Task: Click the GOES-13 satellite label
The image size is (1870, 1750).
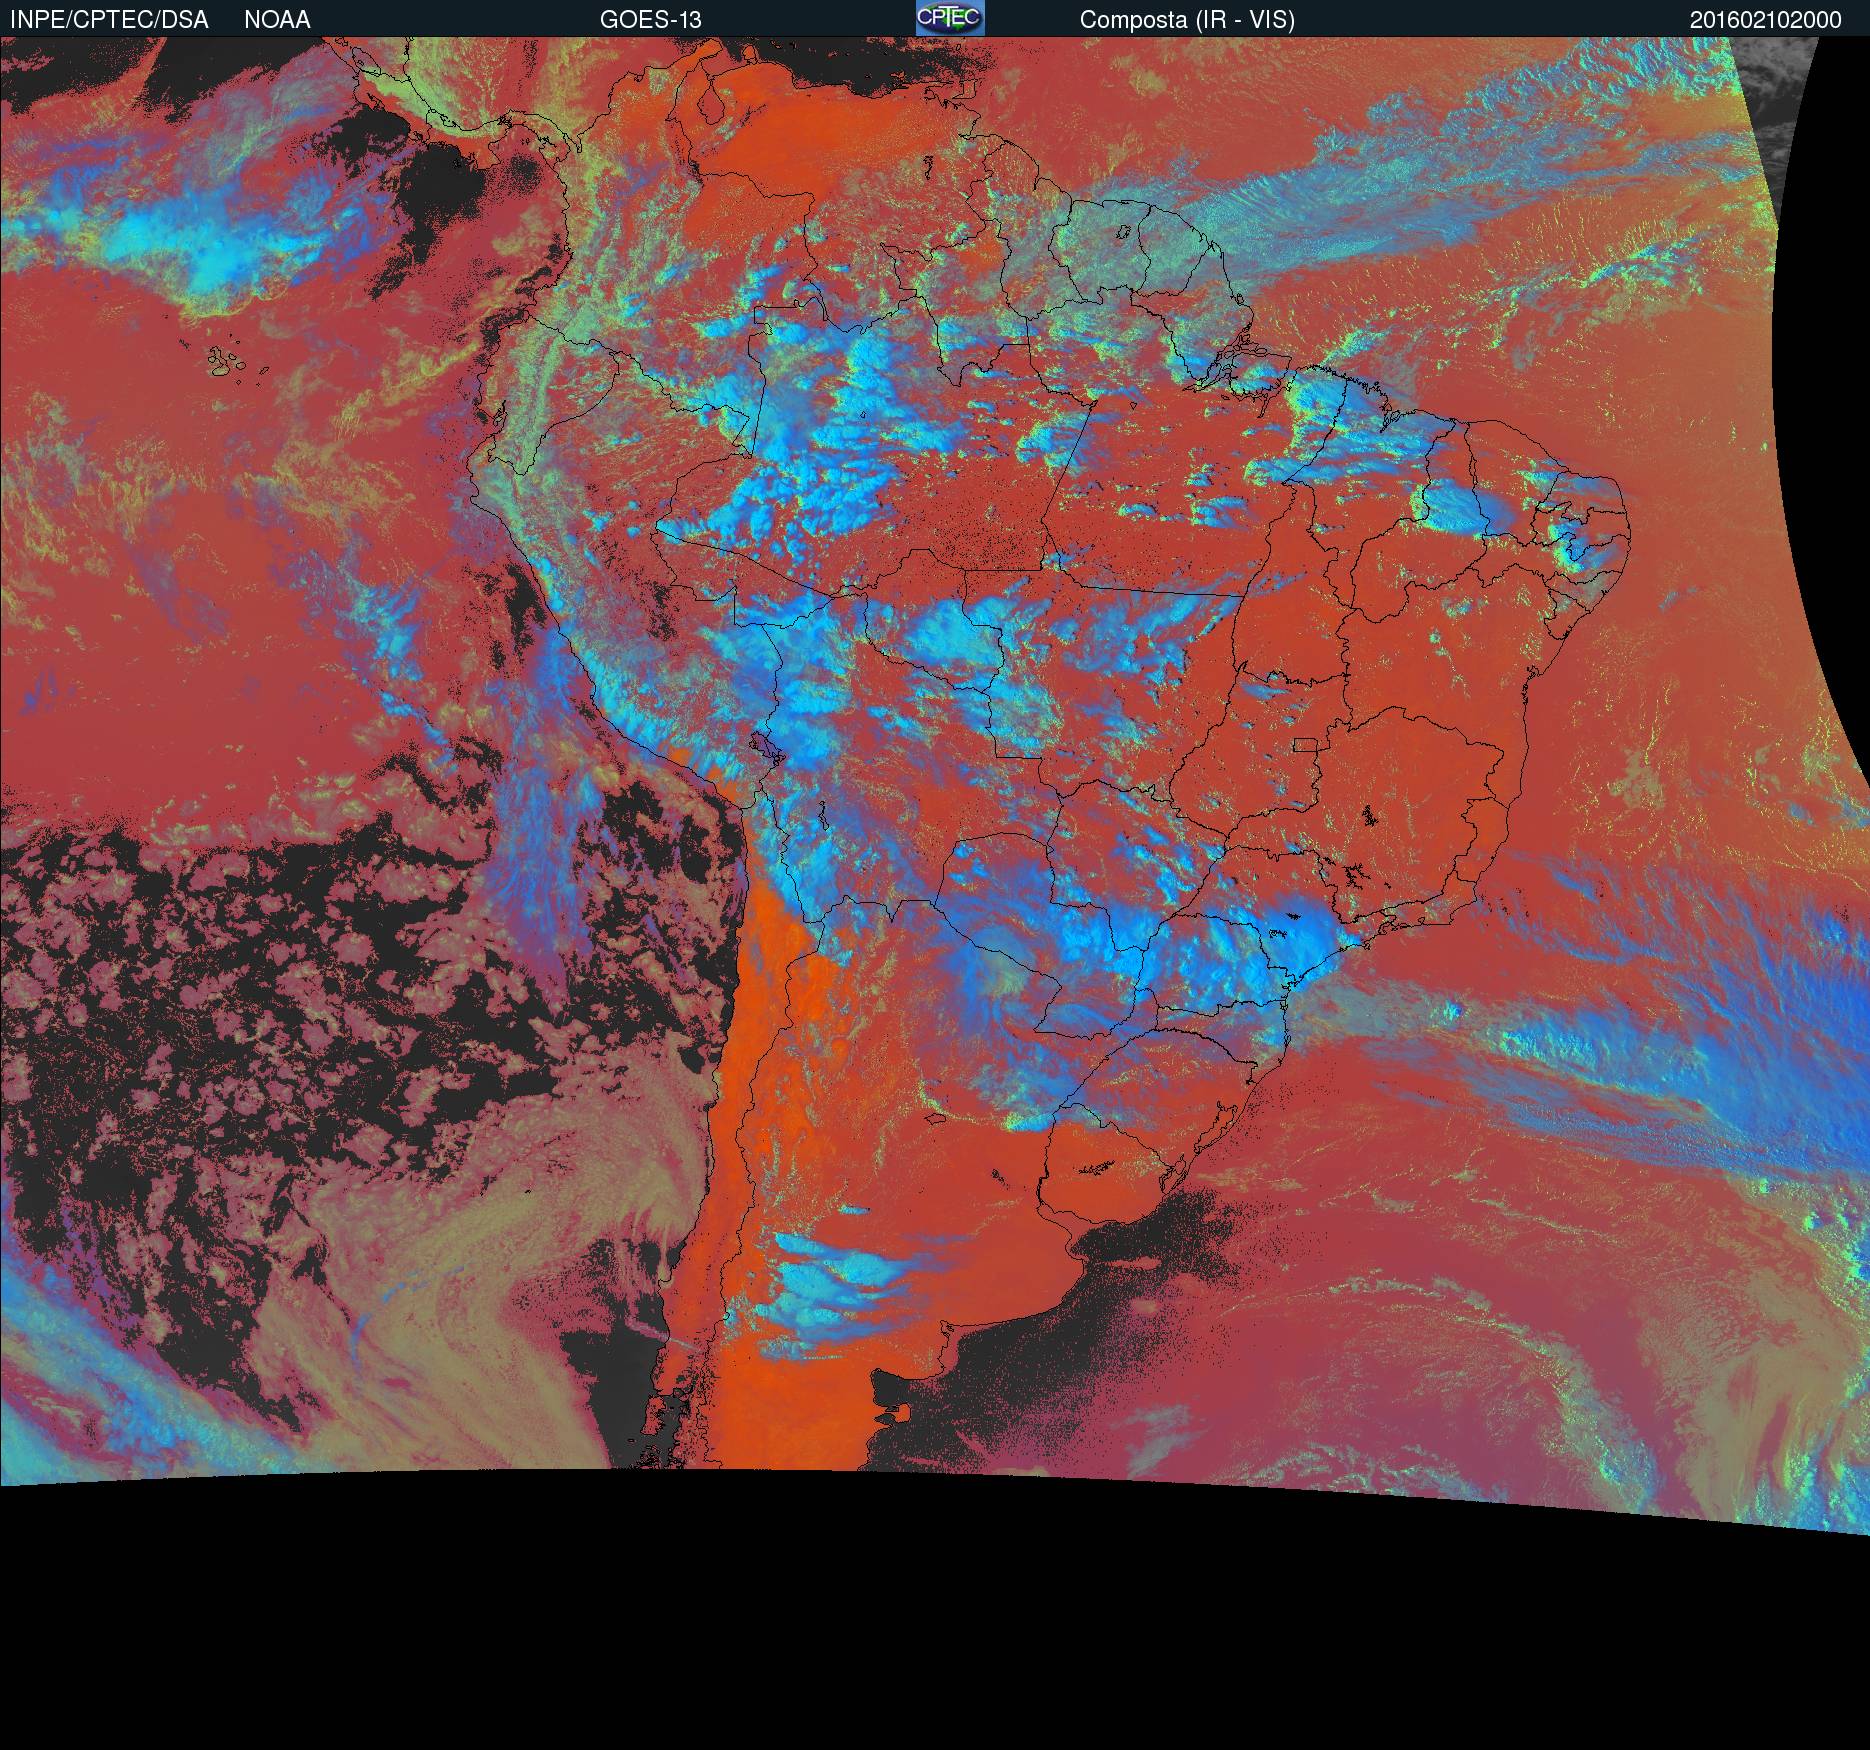Action: (x=650, y=20)
